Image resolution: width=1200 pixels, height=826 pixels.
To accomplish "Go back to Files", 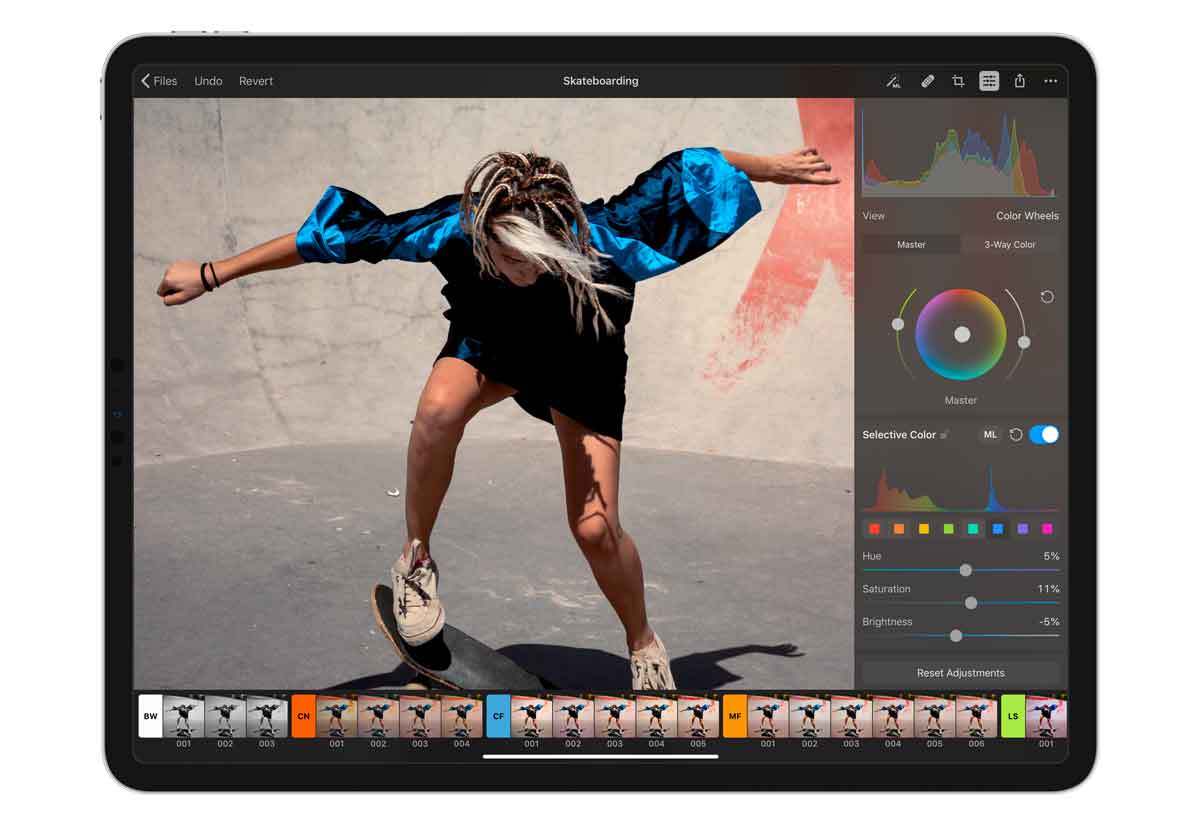I will click(x=159, y=81).
